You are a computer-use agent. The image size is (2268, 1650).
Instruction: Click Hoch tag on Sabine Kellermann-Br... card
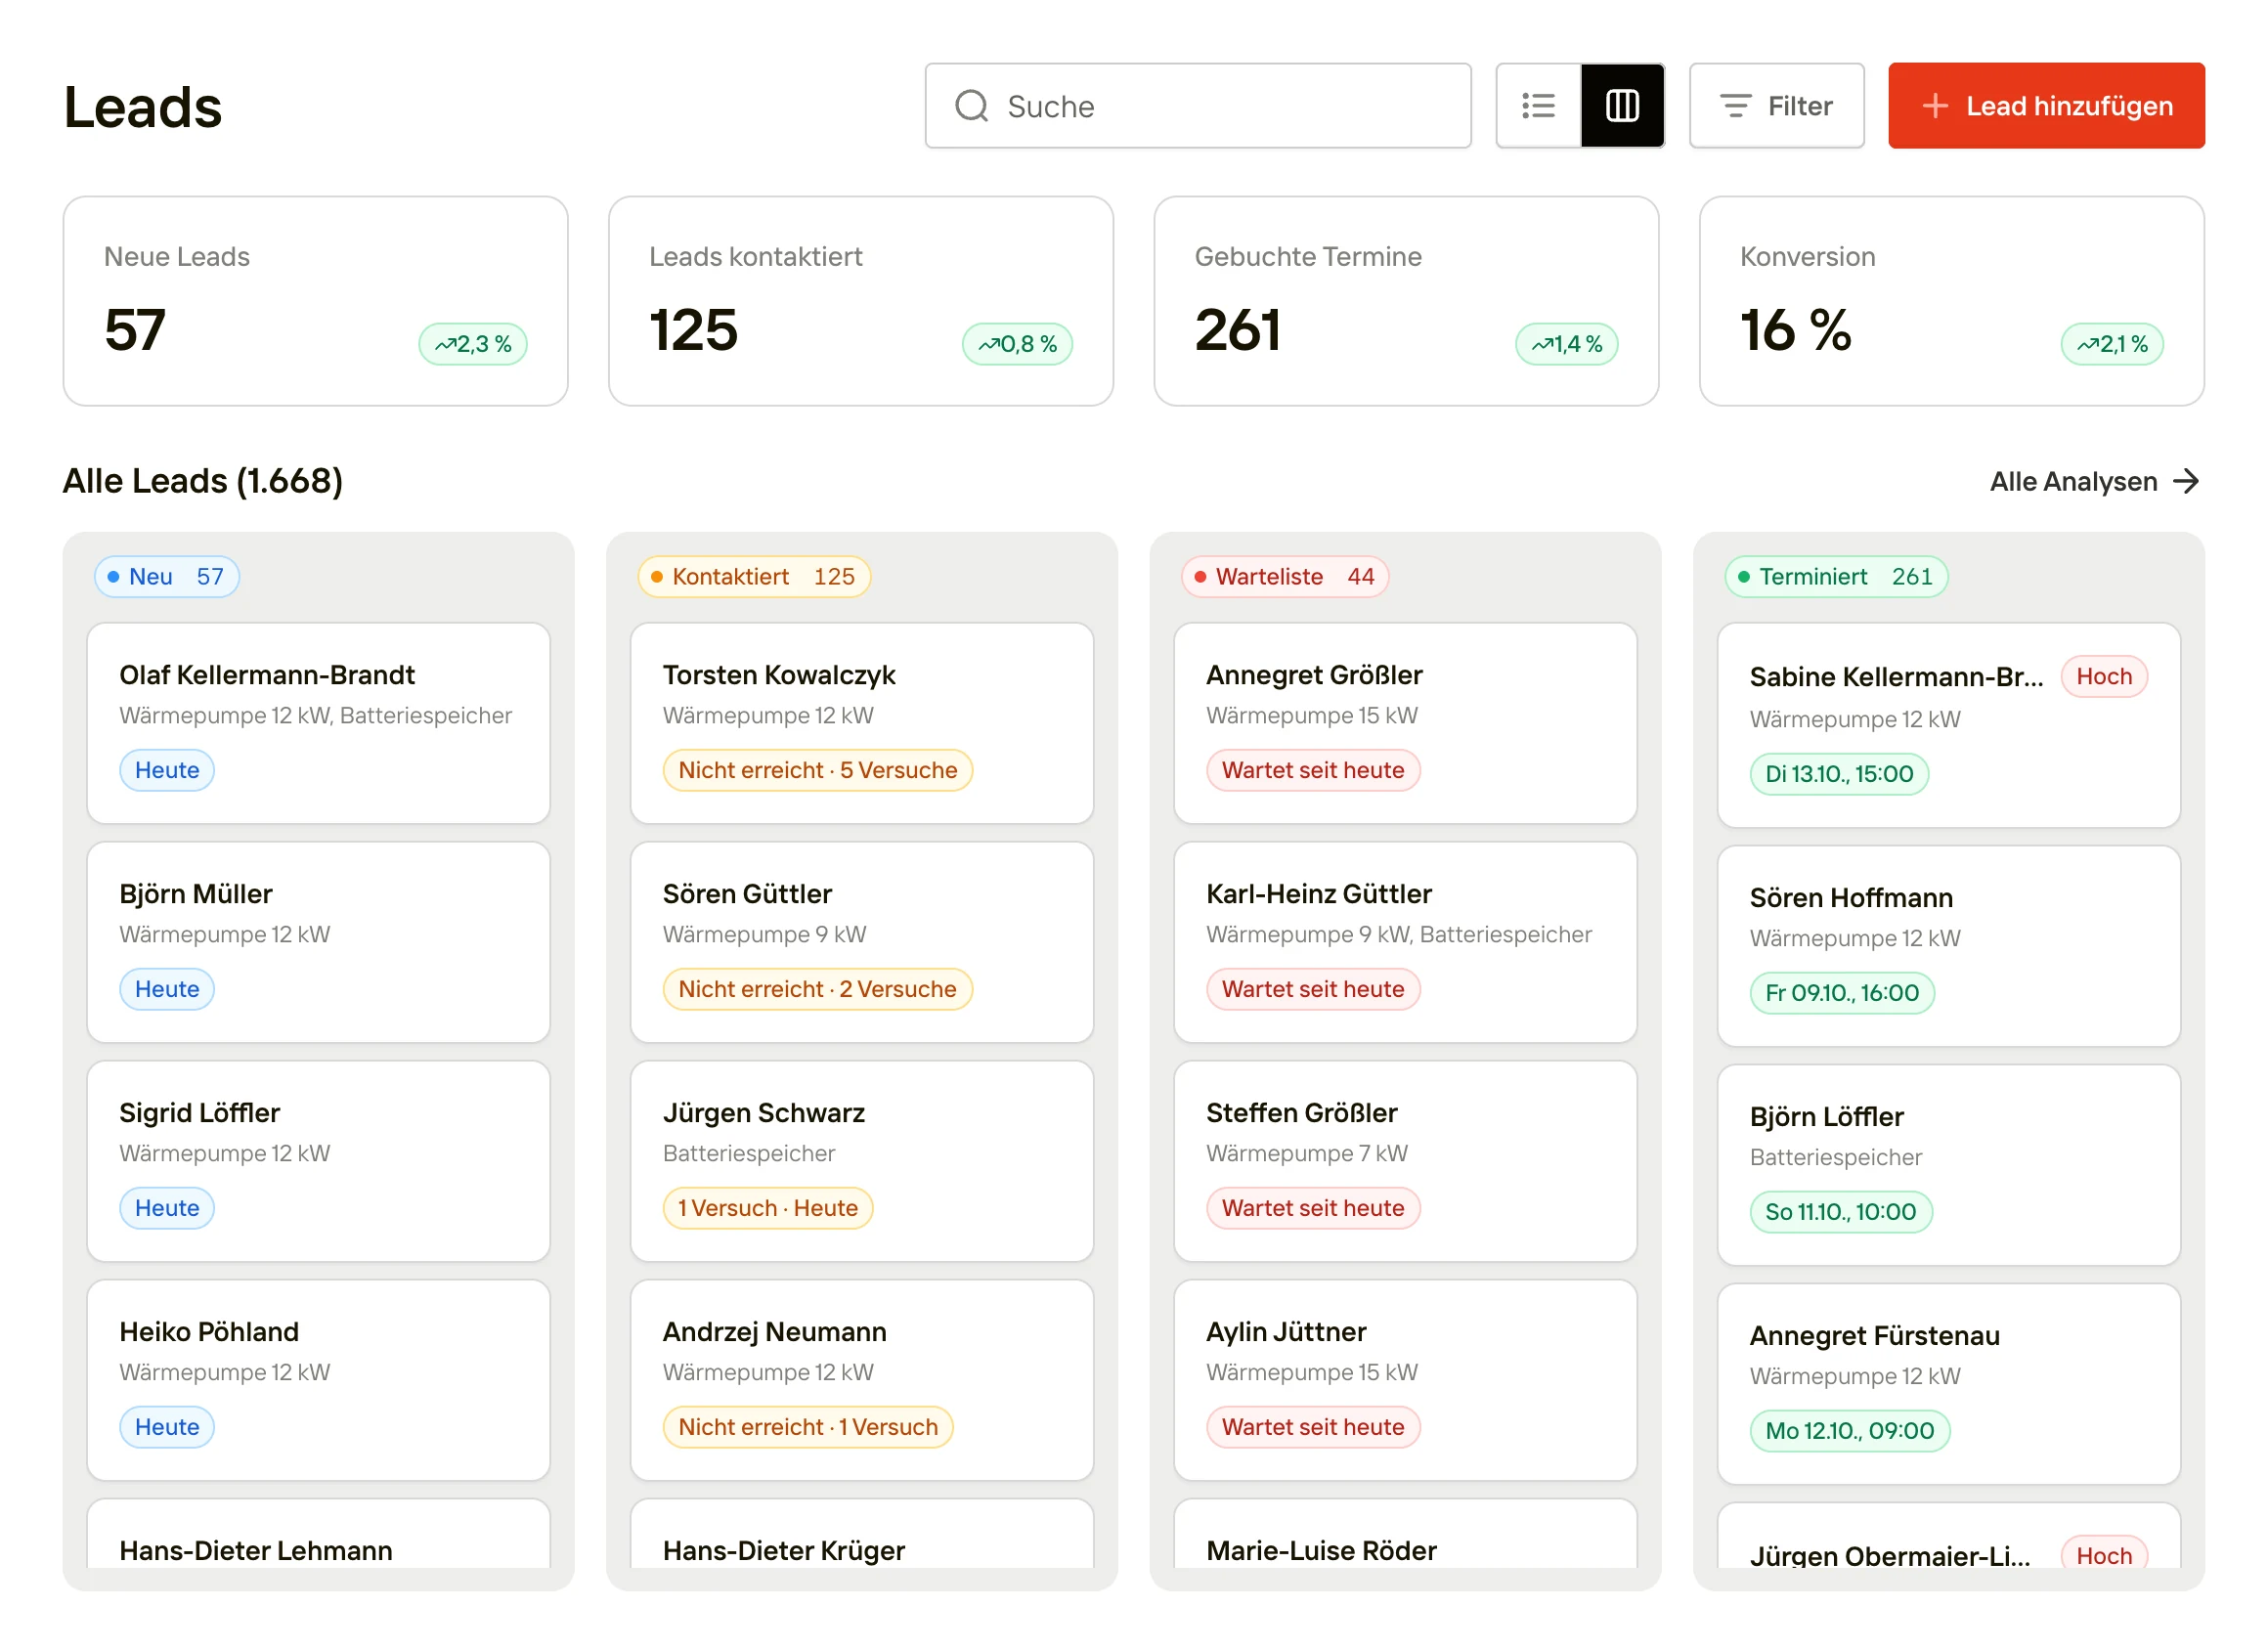coord(2104,677)
